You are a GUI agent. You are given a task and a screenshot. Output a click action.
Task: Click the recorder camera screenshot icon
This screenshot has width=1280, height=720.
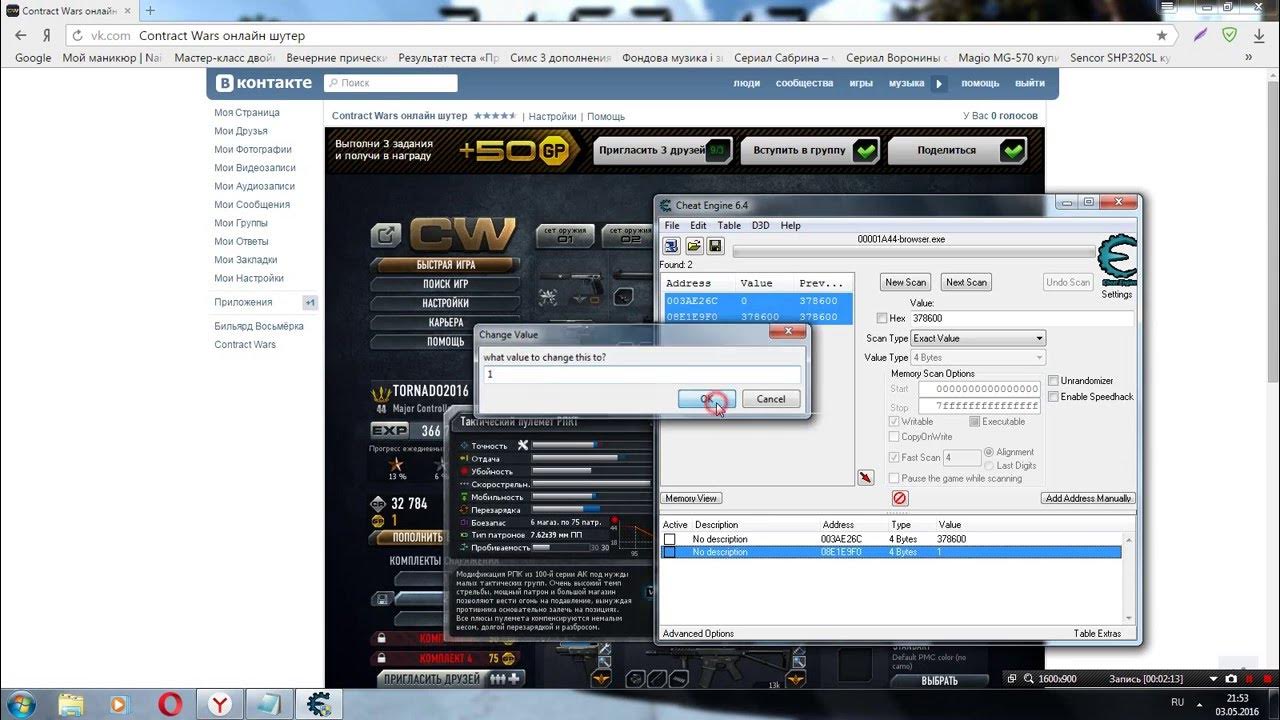point(1230,678)
